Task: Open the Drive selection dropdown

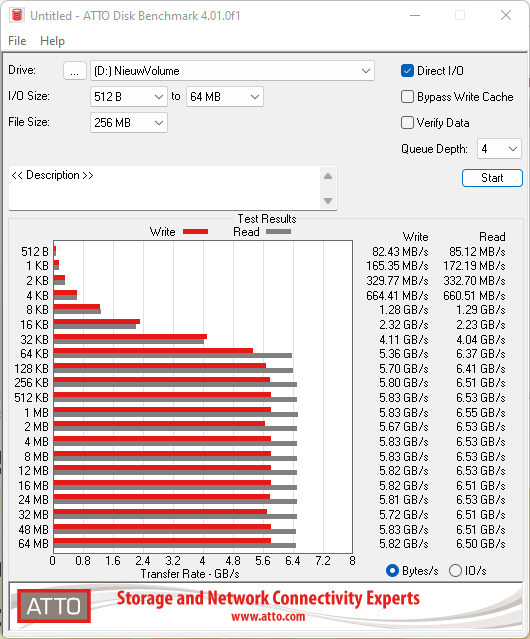Action: 232,71
